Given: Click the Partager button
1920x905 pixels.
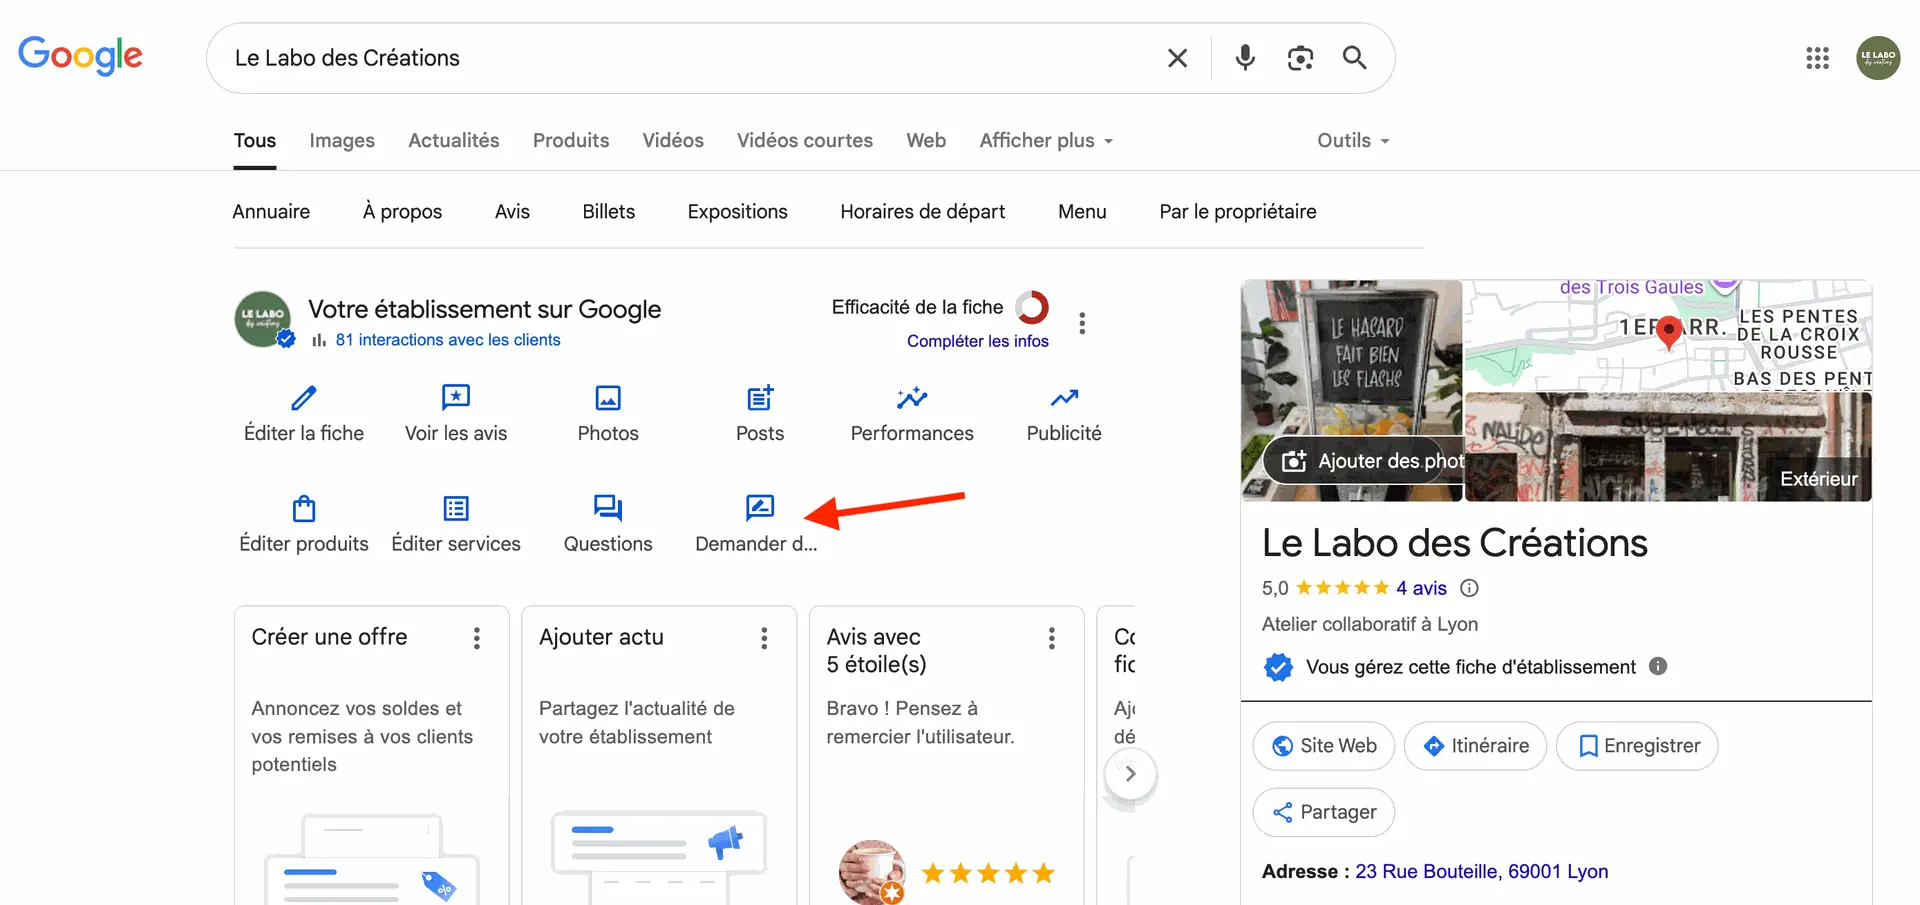Looking at the screenshot, I should [x=1324, y=812].
